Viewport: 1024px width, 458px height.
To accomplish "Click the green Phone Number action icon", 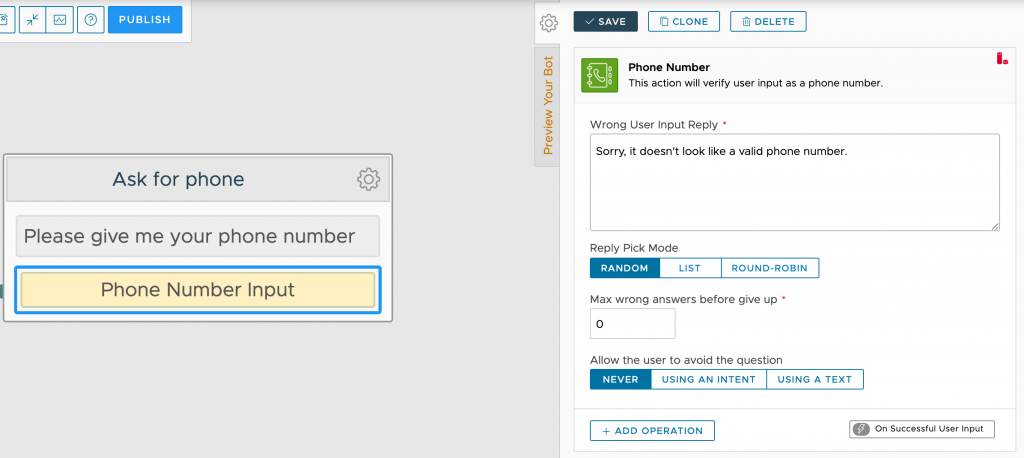I will 600,75.
